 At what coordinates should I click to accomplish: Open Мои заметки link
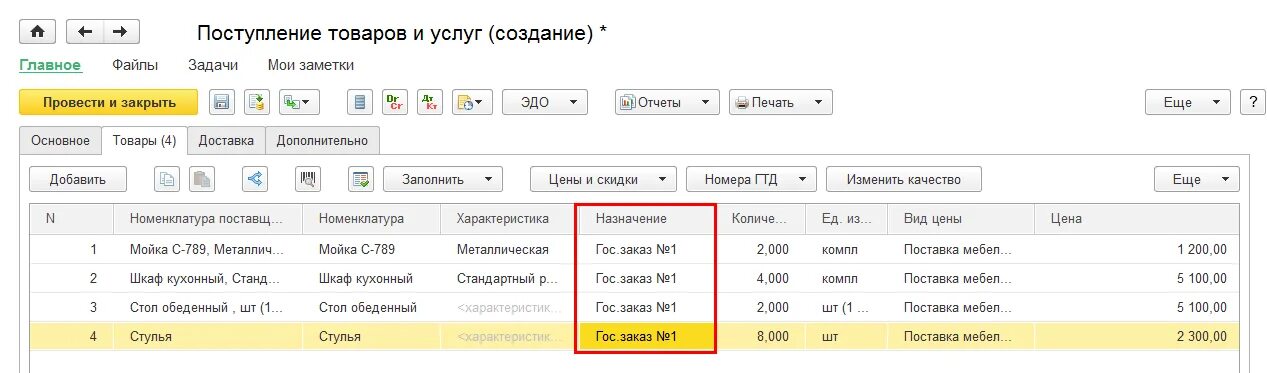tap(311, 65)
